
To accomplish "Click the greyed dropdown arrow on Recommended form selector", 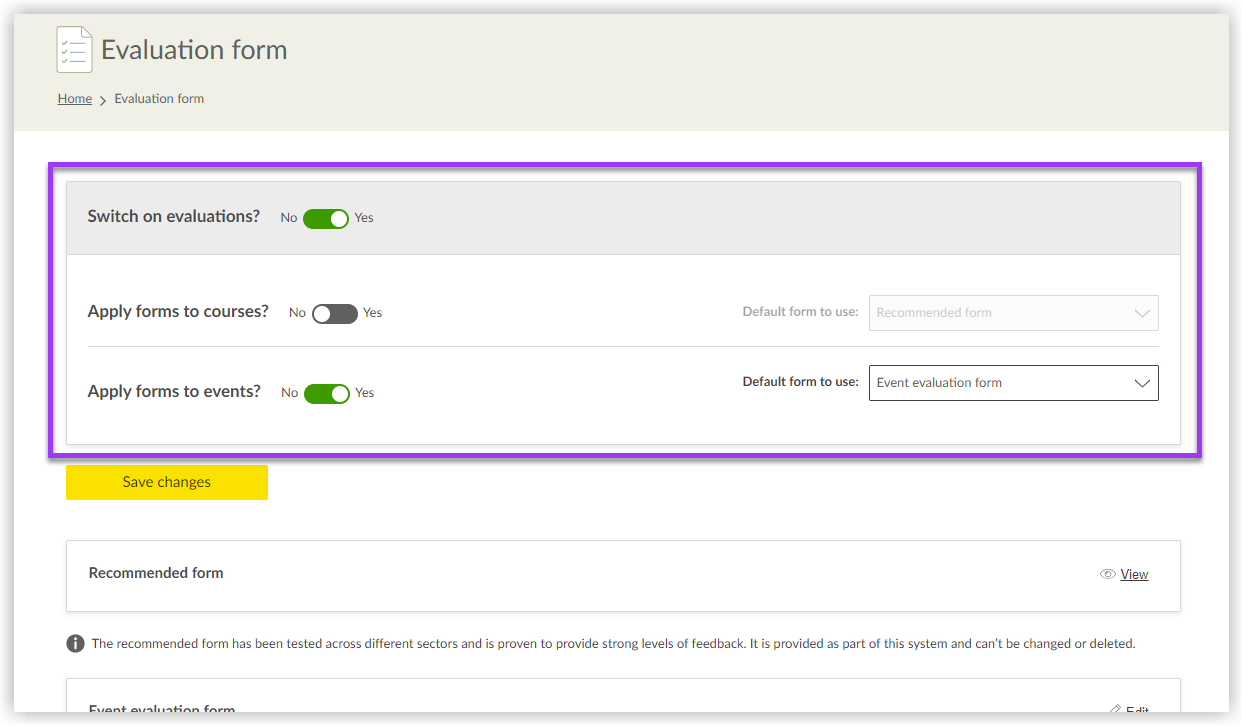I will (x=1142, y=312).
